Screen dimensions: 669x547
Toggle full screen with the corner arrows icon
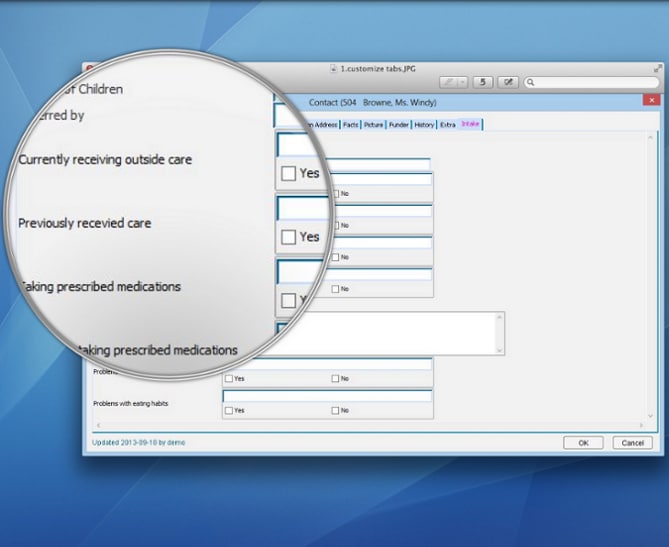coord(658,68)
